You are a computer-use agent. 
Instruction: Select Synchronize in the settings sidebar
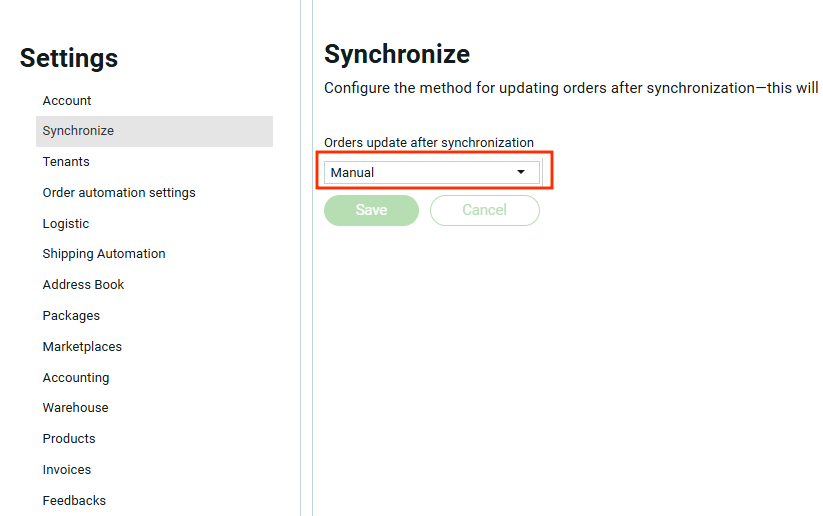point(78,131)
